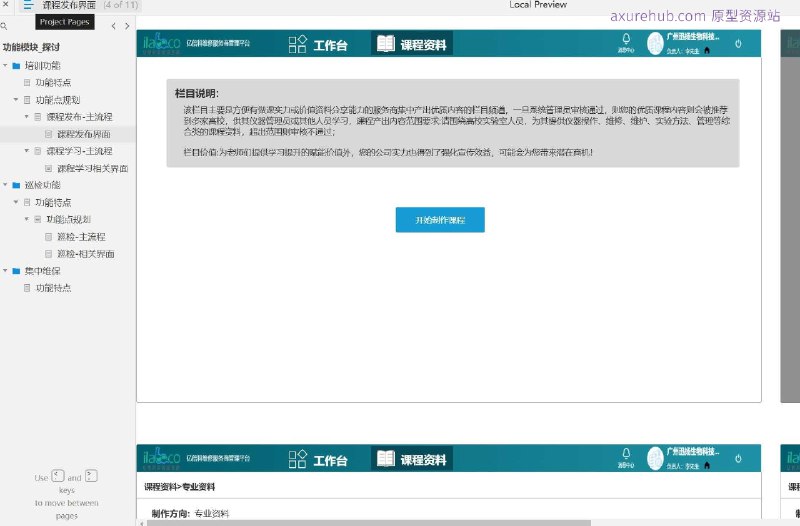The image size is (800, 526).
Task: Click the user avatar in top header
Action: 655,44
